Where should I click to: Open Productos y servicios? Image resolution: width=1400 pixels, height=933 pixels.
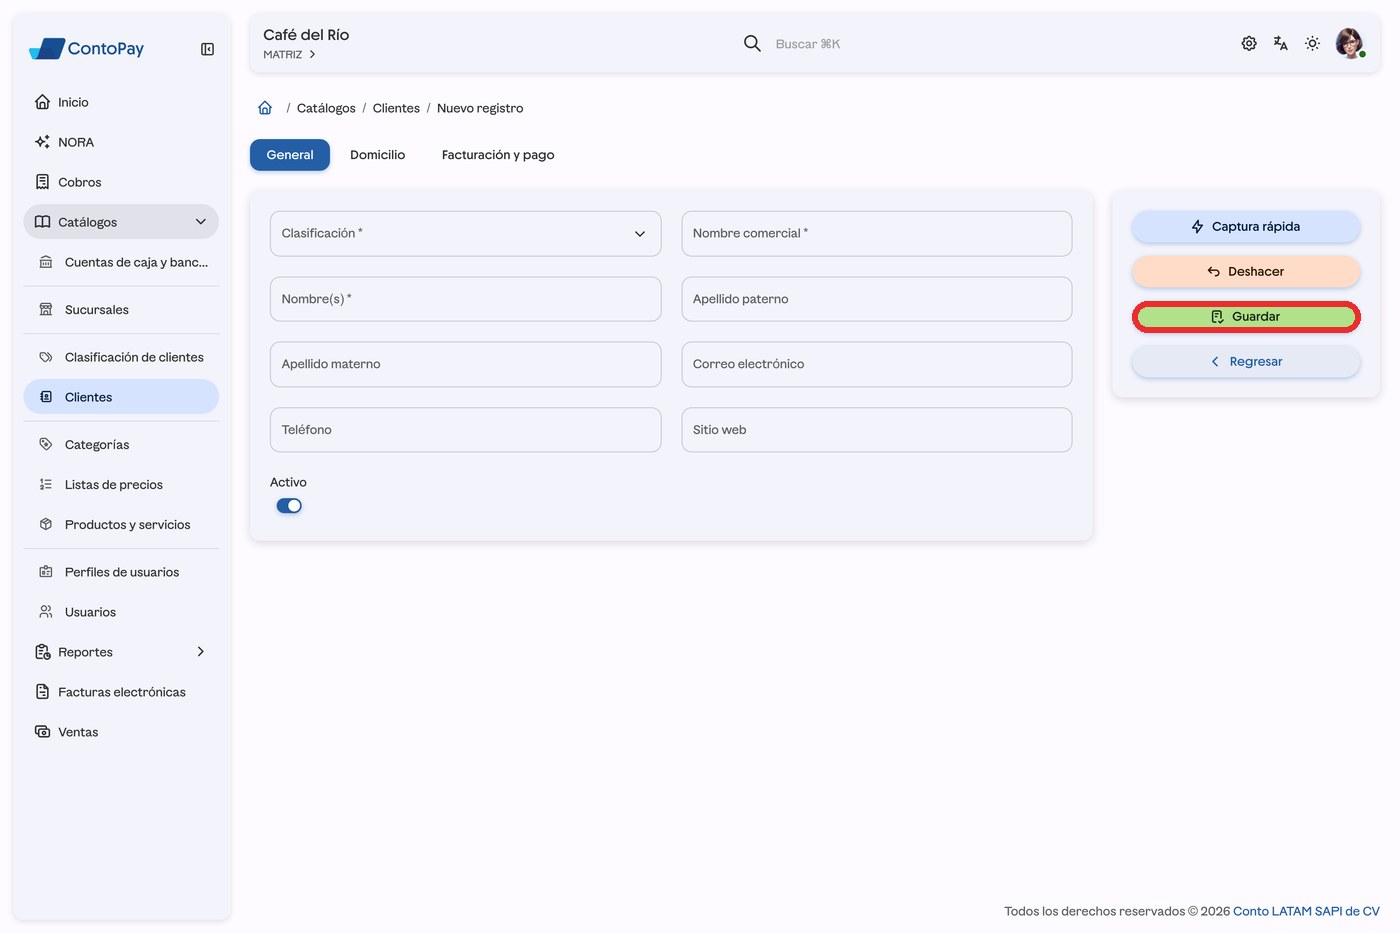[x=121, y=525]
